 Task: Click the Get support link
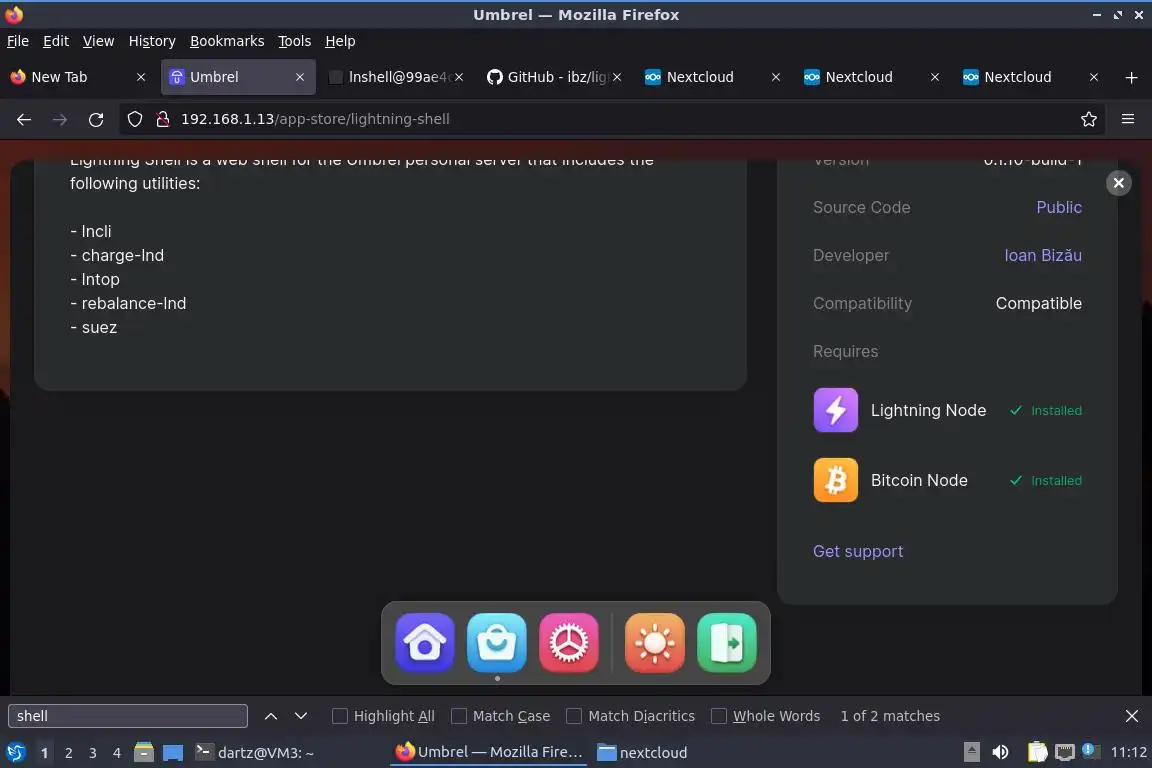click(x=857, y=551)
